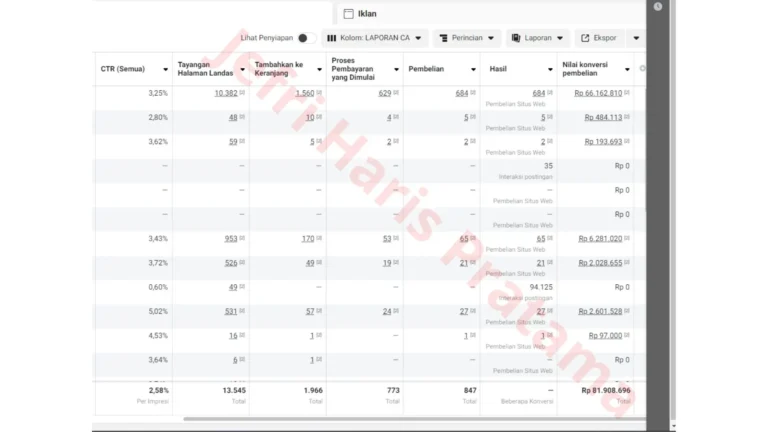Click the clock icon in top-right corner

point(658,7)
